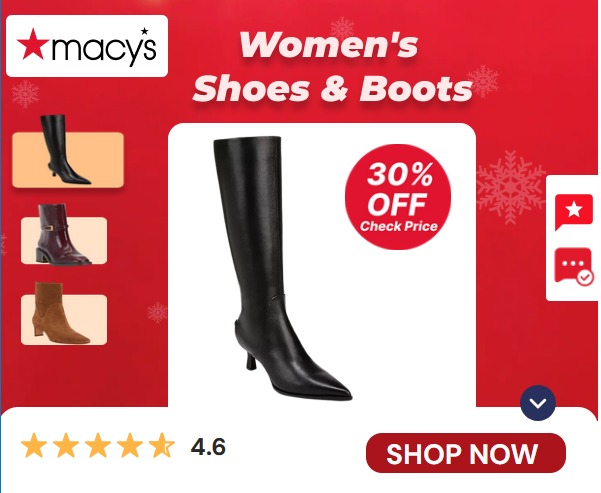This screenshot has width=601, height=493.
Task: Click the SHOP NOW button
Action: tap(466, 454)
